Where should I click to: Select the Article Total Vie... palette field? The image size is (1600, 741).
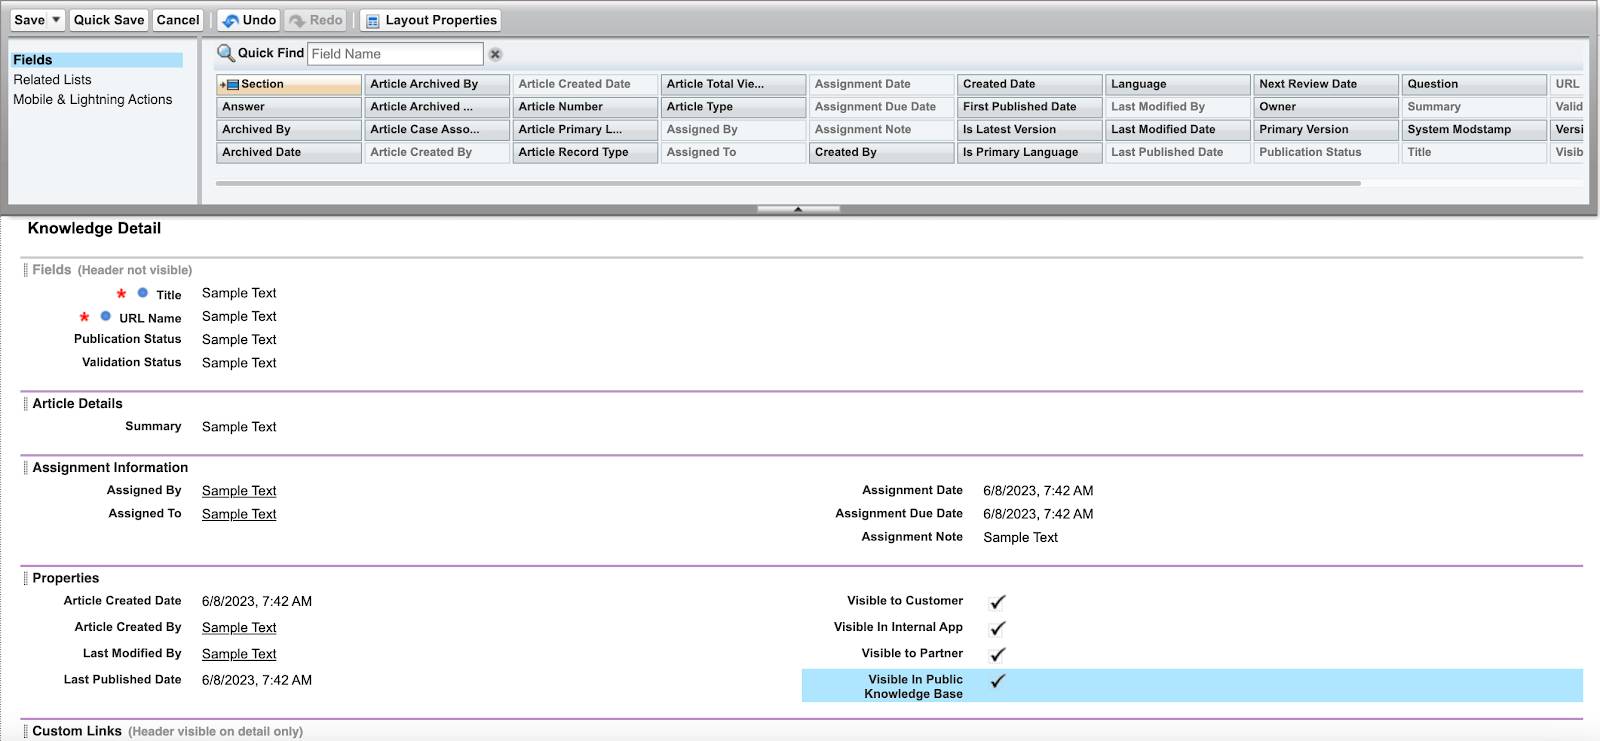[733, 85]
